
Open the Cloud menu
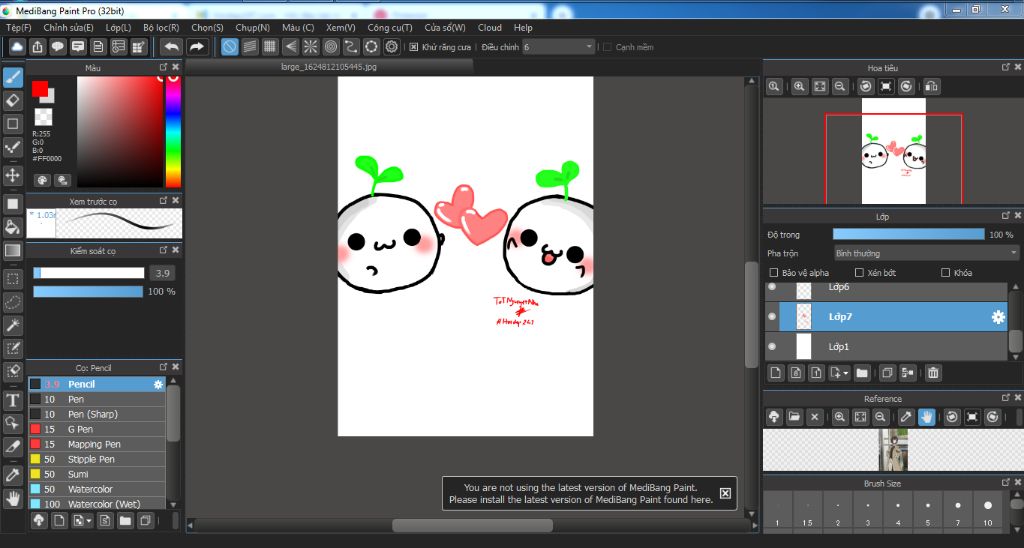[490, 27]
